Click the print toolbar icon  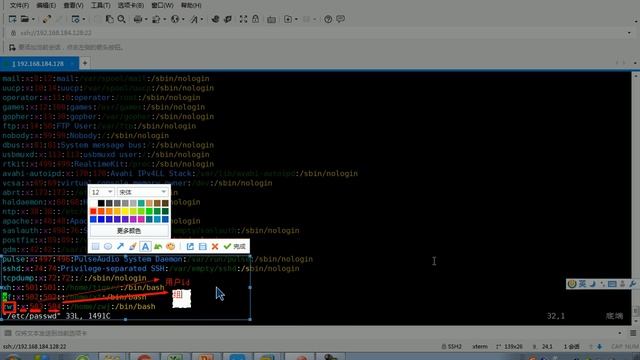pos(138,19)
